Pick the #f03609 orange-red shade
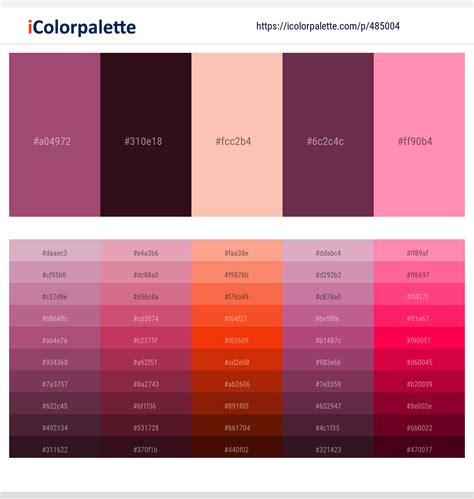Screen dimensions: 474x499 pos(237,338)
